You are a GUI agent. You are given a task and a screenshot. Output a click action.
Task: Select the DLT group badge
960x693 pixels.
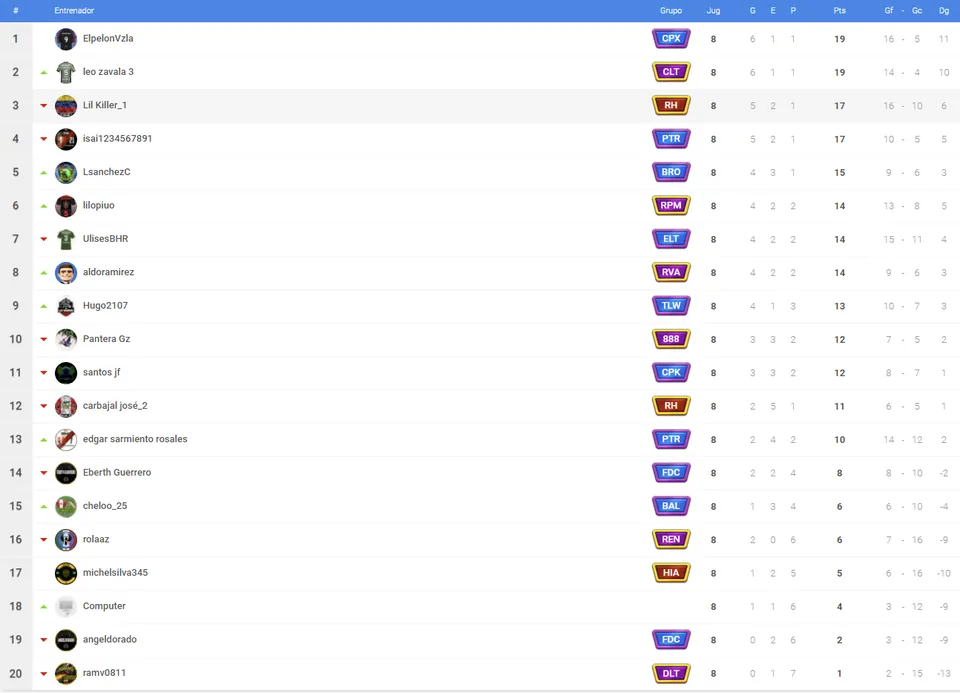click(671, 673)
